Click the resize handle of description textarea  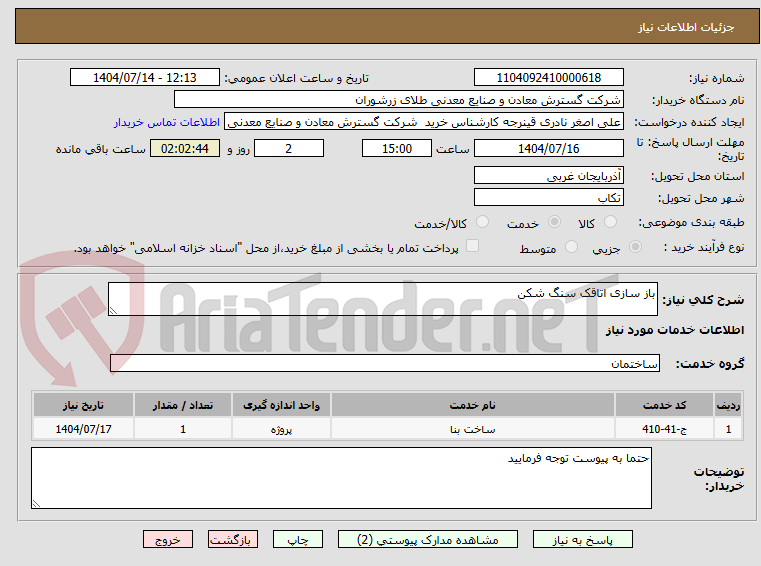pos(113,311)
